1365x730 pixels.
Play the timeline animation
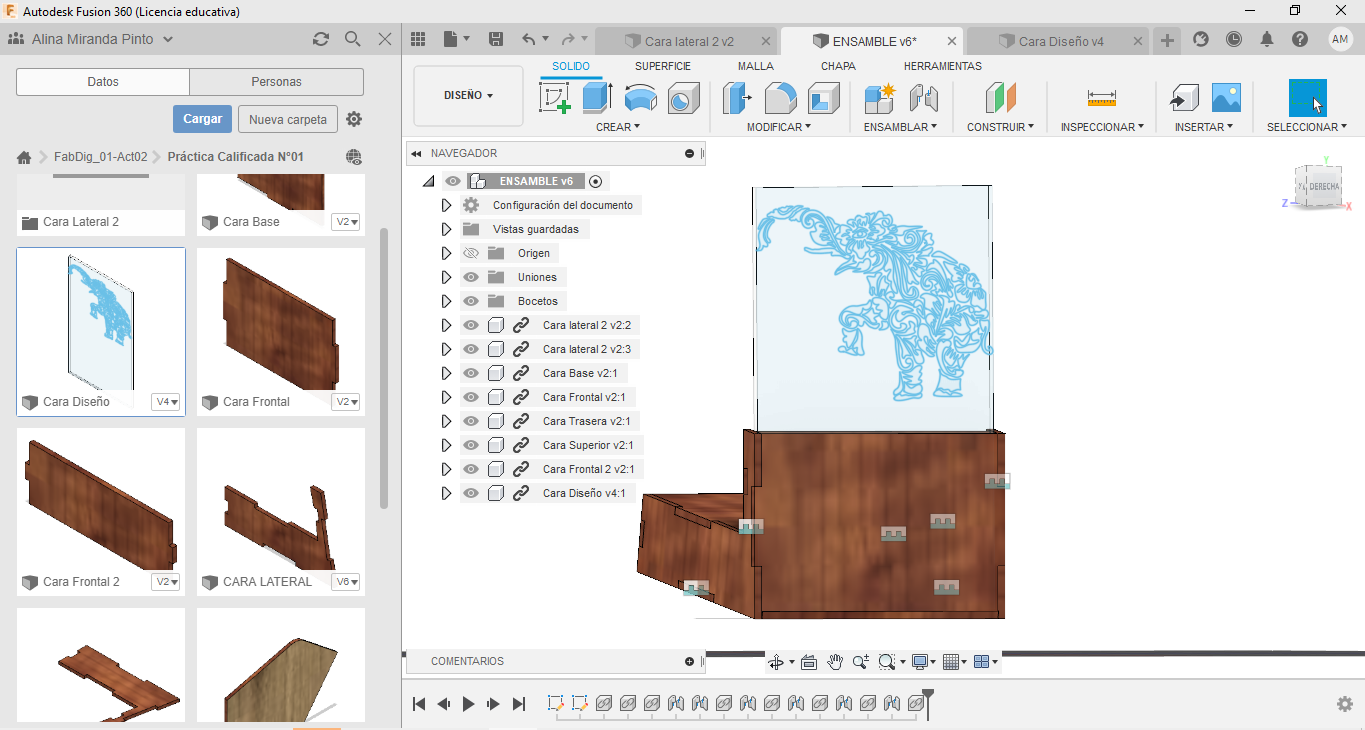[x=469, y=704]
